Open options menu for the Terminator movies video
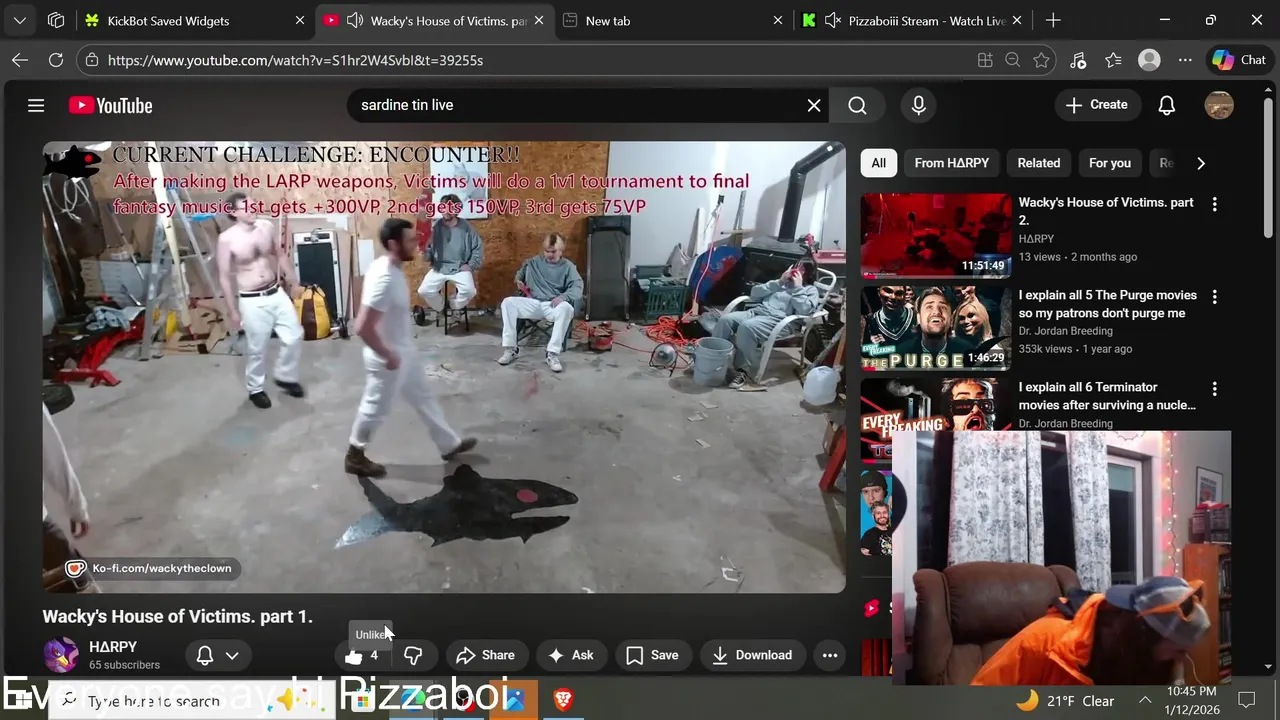1280x720 pixels. (1214, 389)
